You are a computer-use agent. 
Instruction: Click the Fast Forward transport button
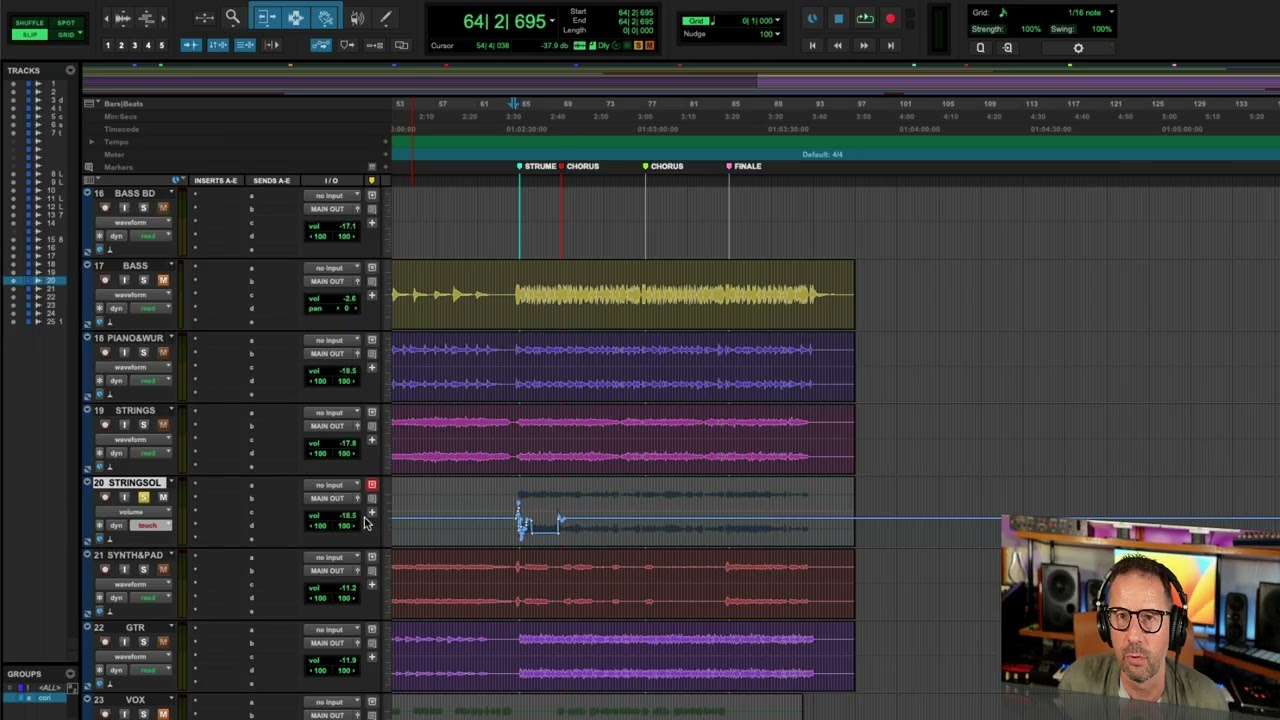(864, 45)
